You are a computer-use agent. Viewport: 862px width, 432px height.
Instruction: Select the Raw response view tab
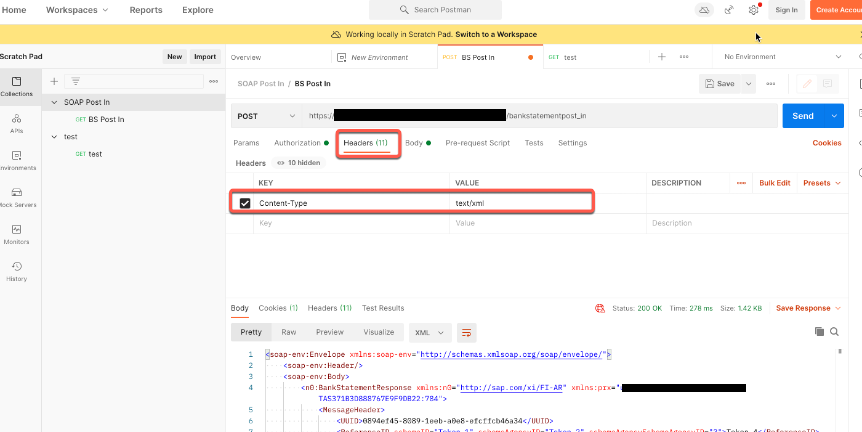click(288, 331)
